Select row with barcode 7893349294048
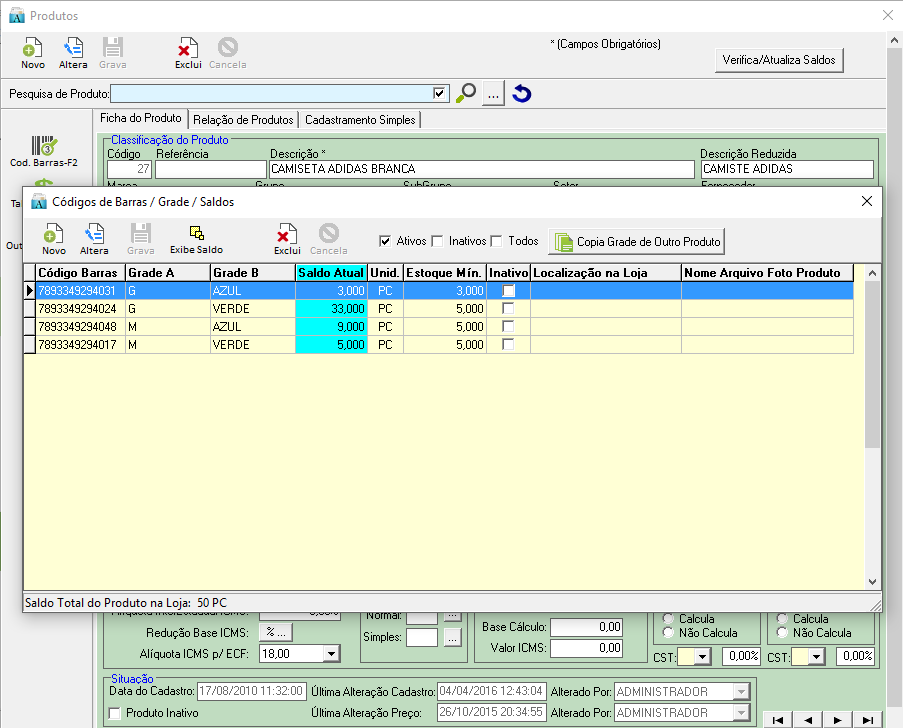The image size is (903, 728). click(80, 327)
